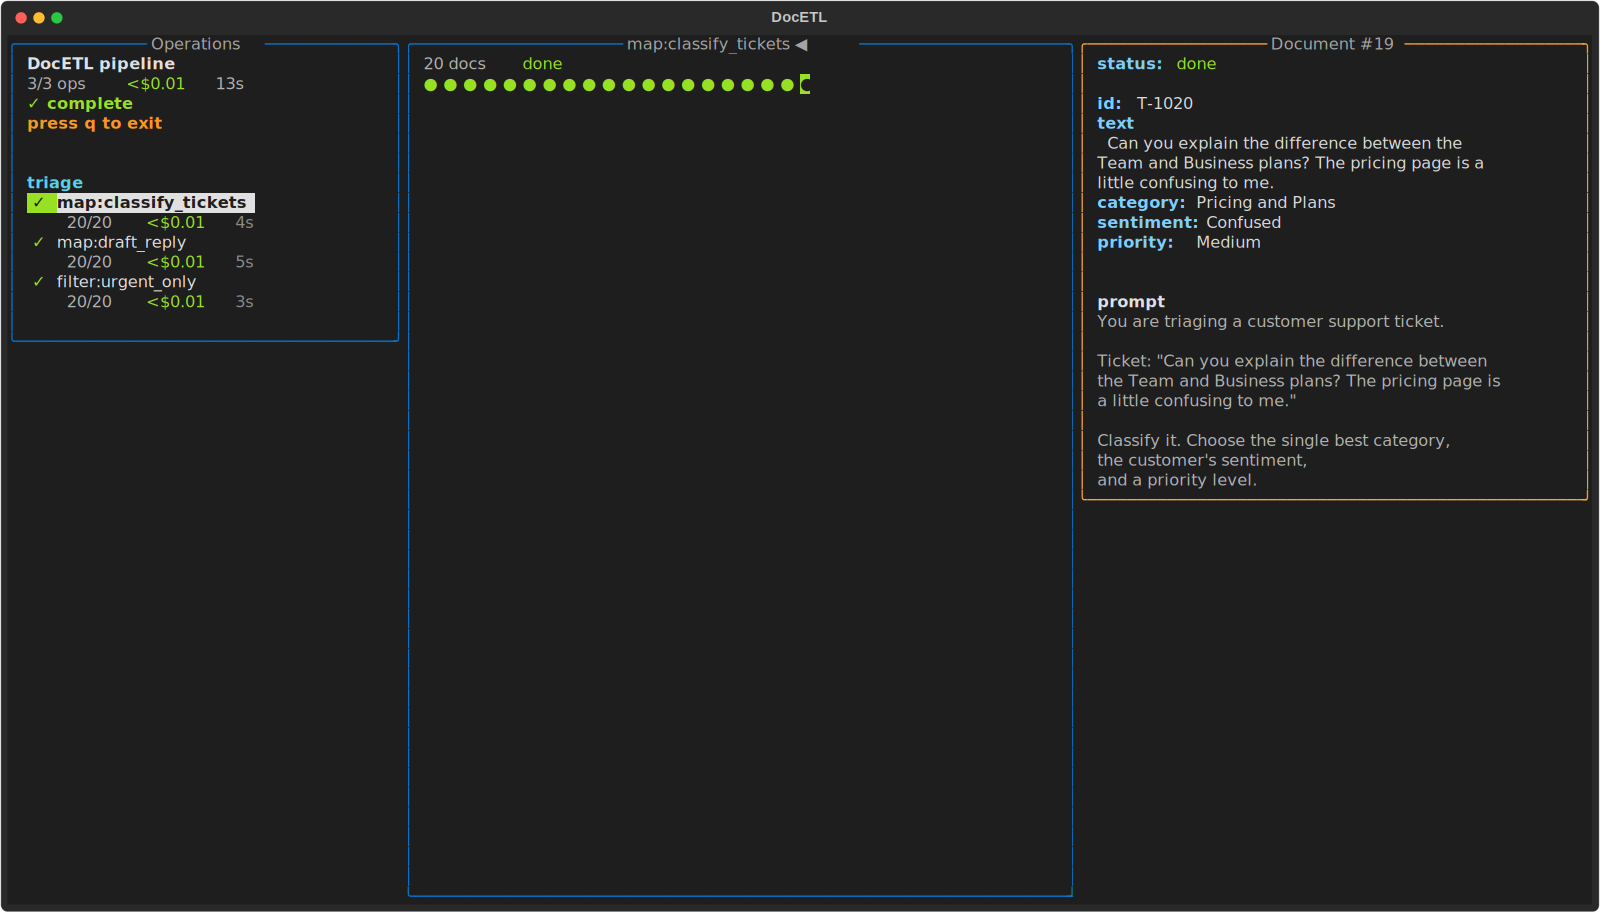Click the 'map:classify_tickets' center panel title
This screenshot has height=913, width=1600.
(709, 44)
